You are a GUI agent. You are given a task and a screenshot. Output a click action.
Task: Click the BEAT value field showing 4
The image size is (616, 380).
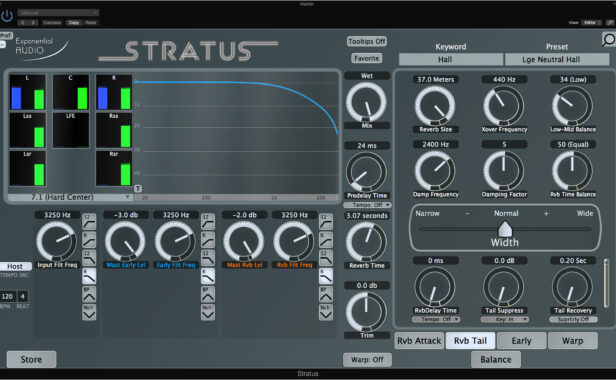point(23,296)
